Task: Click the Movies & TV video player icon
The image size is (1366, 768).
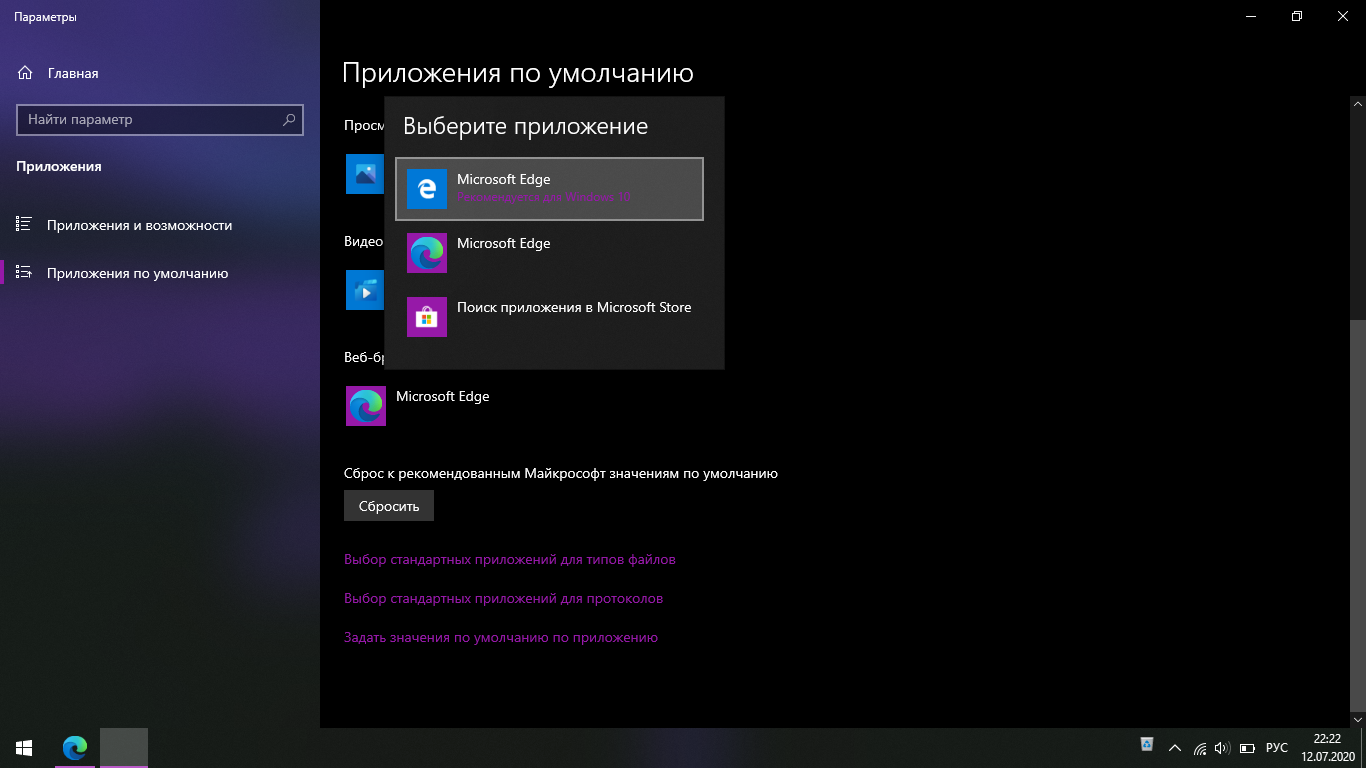Action: point(364,290)
